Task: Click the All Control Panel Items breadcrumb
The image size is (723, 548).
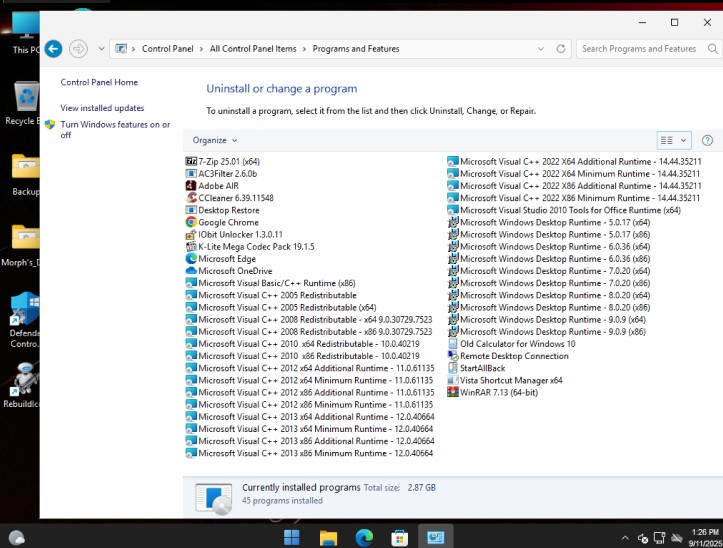Action: click(253, 48)
